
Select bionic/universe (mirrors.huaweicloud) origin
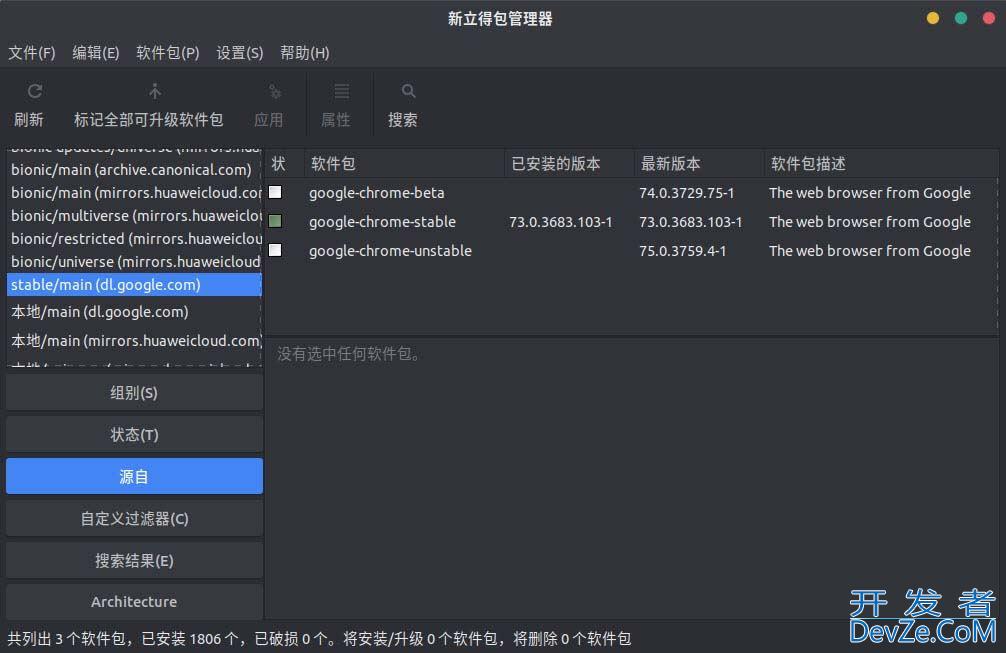click(133, 262)
